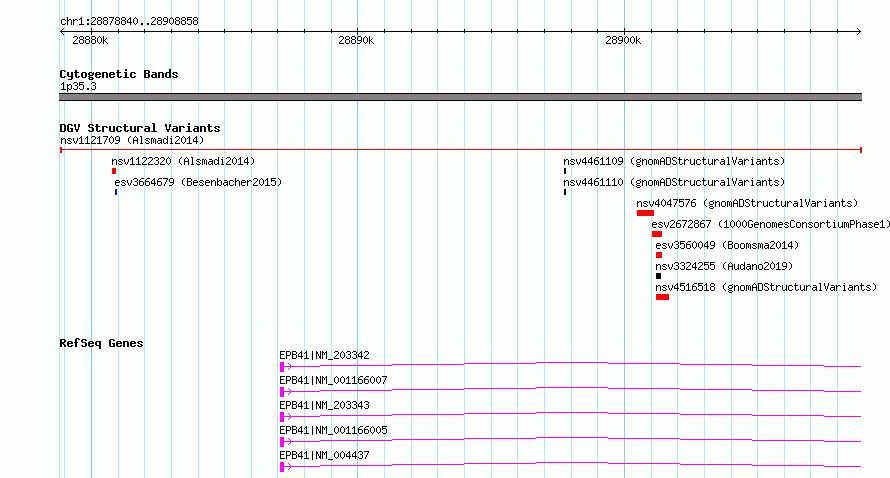Click the 28880k ruler label
The height and width of the screenshot is (478, 890).
(x=90, y=40)
